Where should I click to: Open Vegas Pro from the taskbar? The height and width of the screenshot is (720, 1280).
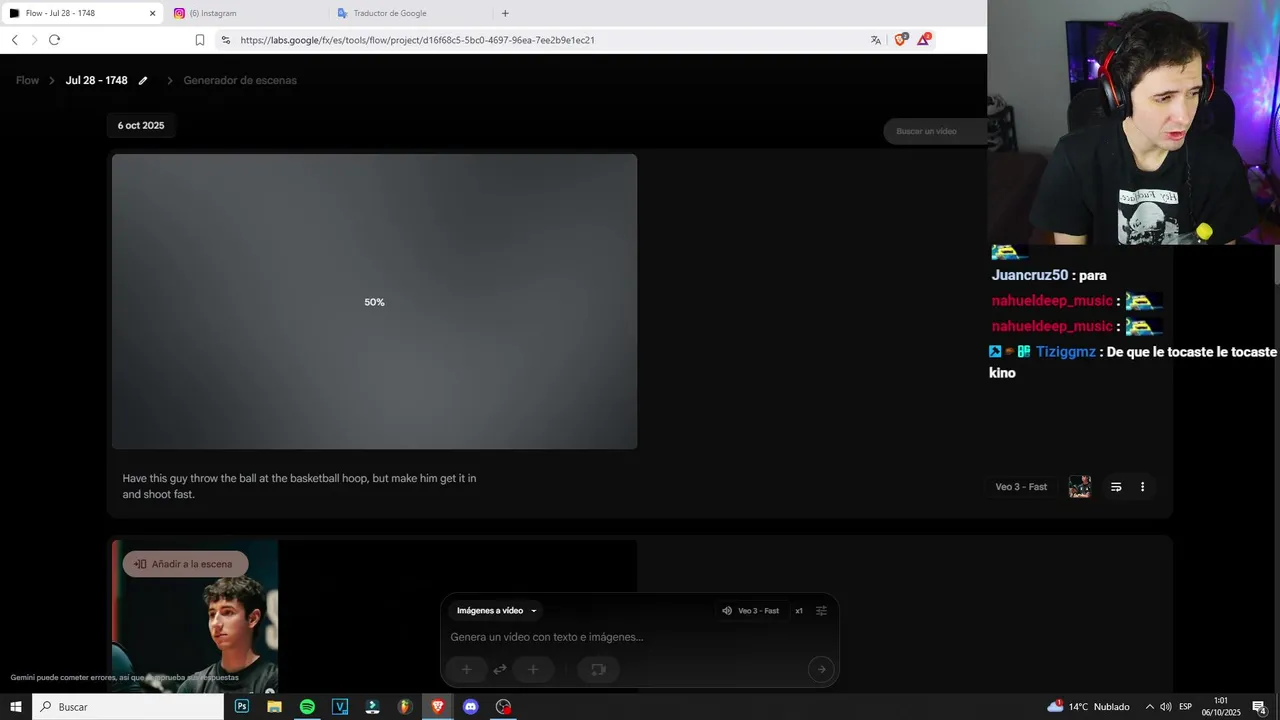(340, 707)
